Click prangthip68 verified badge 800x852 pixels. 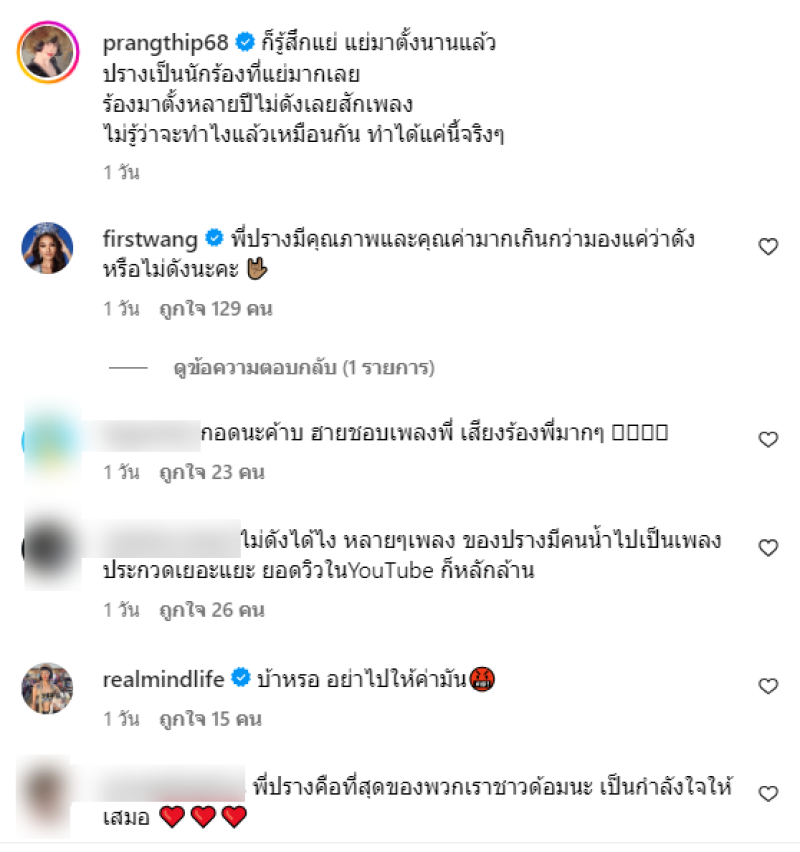(245, 42)
